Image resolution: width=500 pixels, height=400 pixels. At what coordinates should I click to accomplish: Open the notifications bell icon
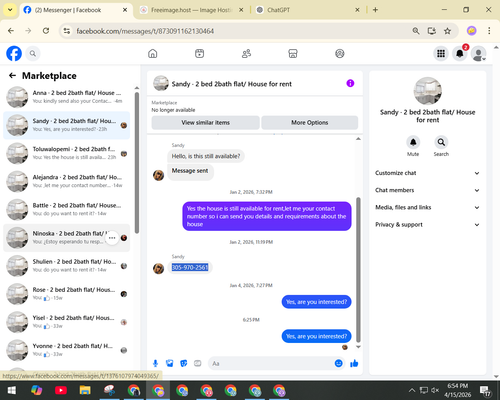coord(460,53)
